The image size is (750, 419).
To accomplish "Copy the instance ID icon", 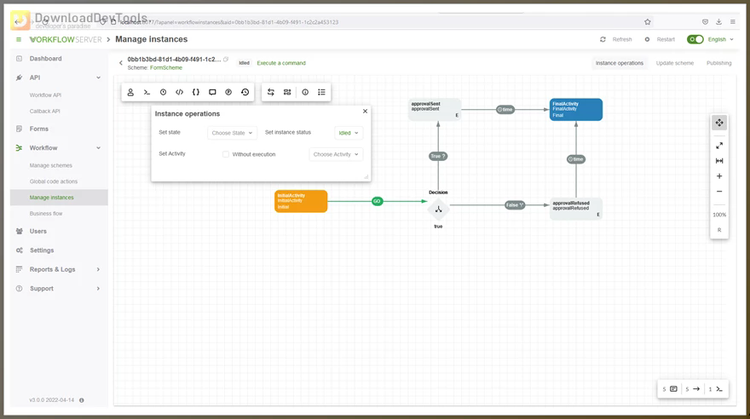I will (226, 59).
